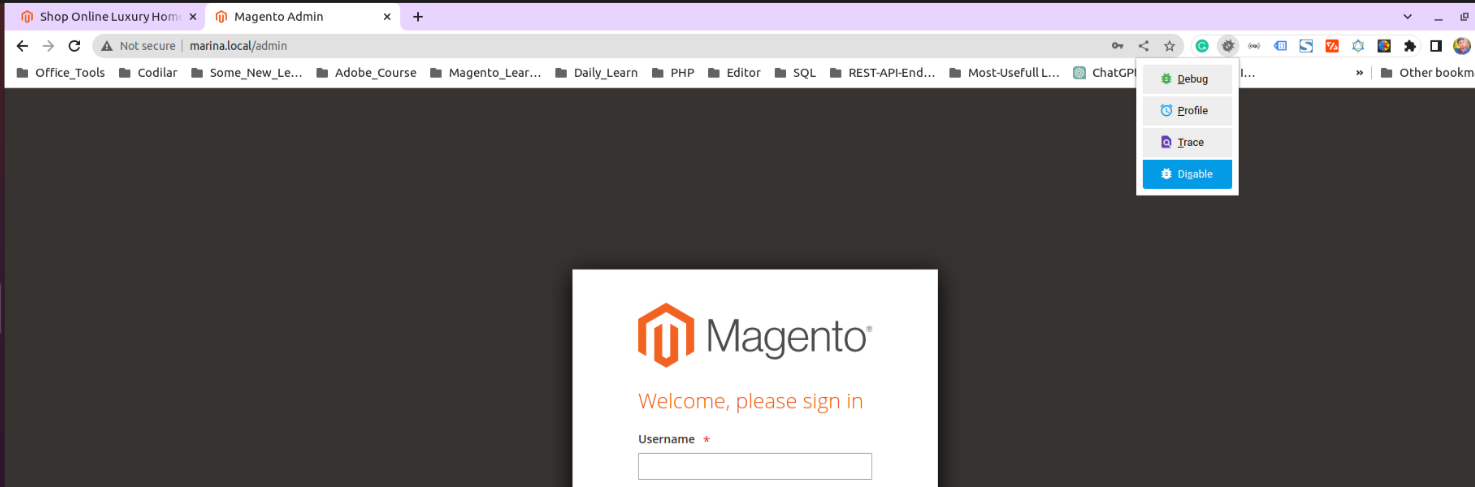Click the 'Welcome, please sign in' heading
The height and width of the screenshot is (487, 1475).
click(x=750, y=402)
